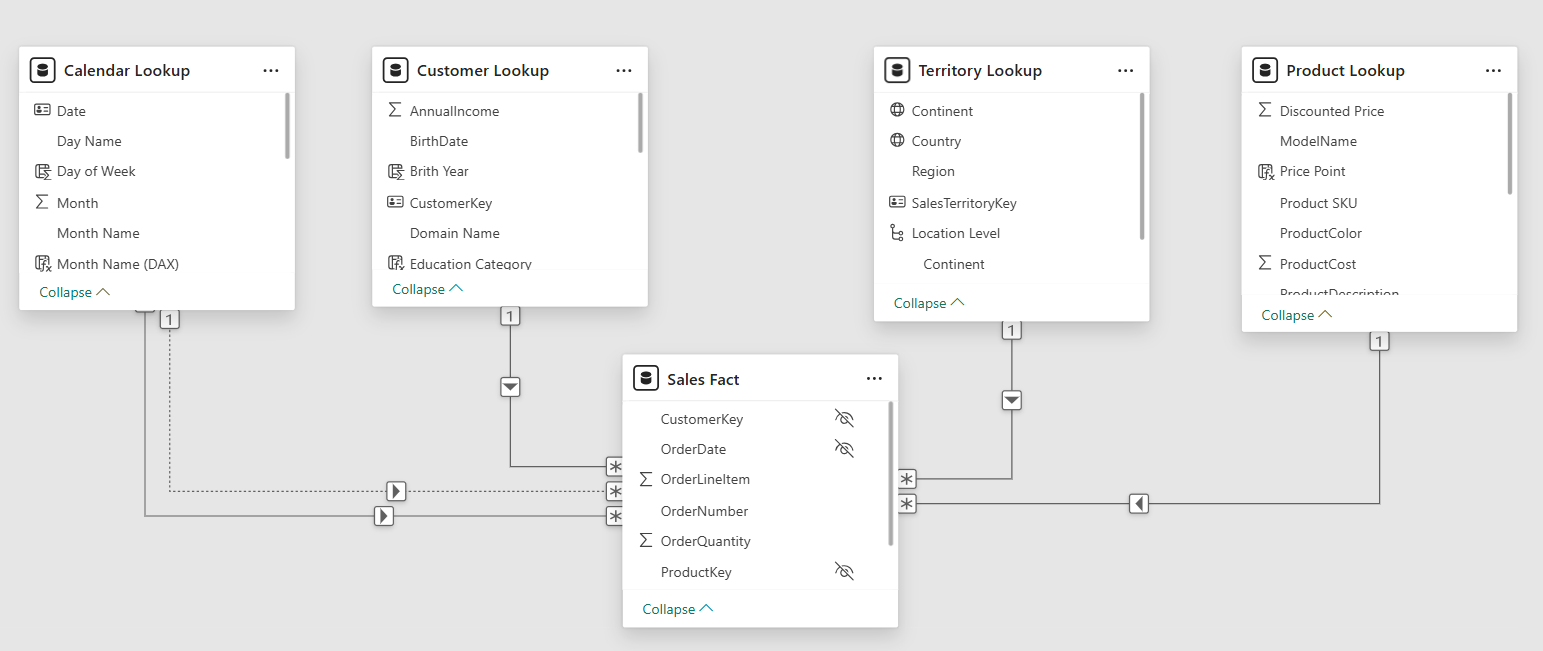
Task: Click the summation icon next to OrderQuantity
Action: [x=648, y=540]
